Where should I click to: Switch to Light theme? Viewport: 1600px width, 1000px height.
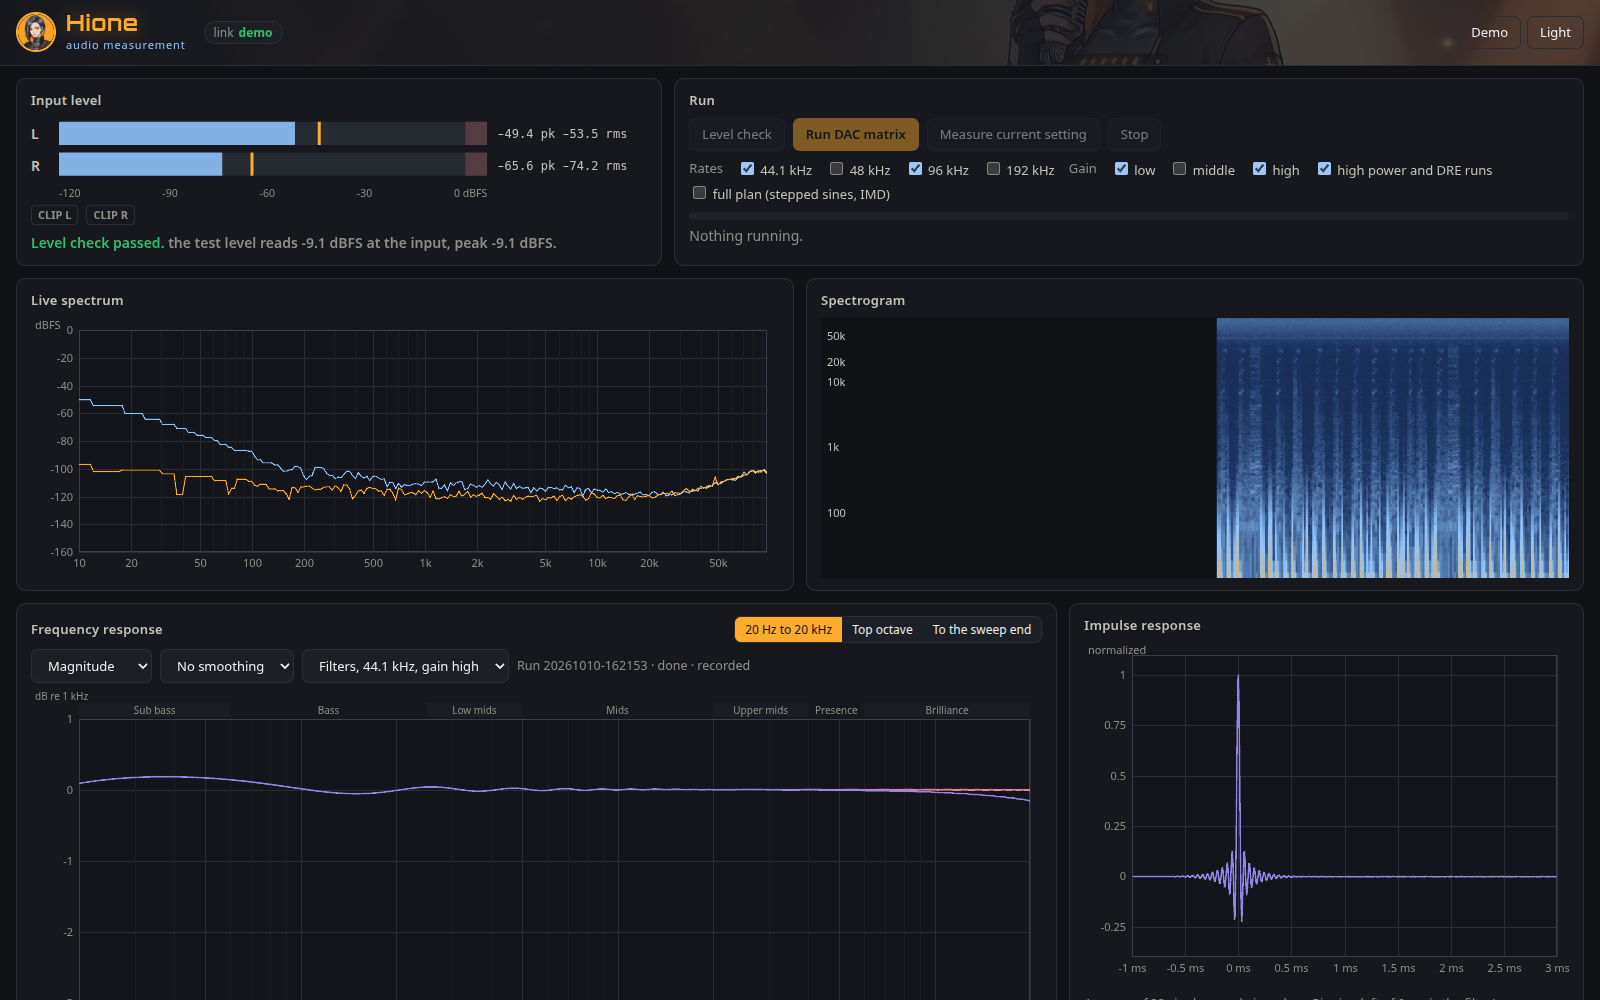[x=1555, y=32]
